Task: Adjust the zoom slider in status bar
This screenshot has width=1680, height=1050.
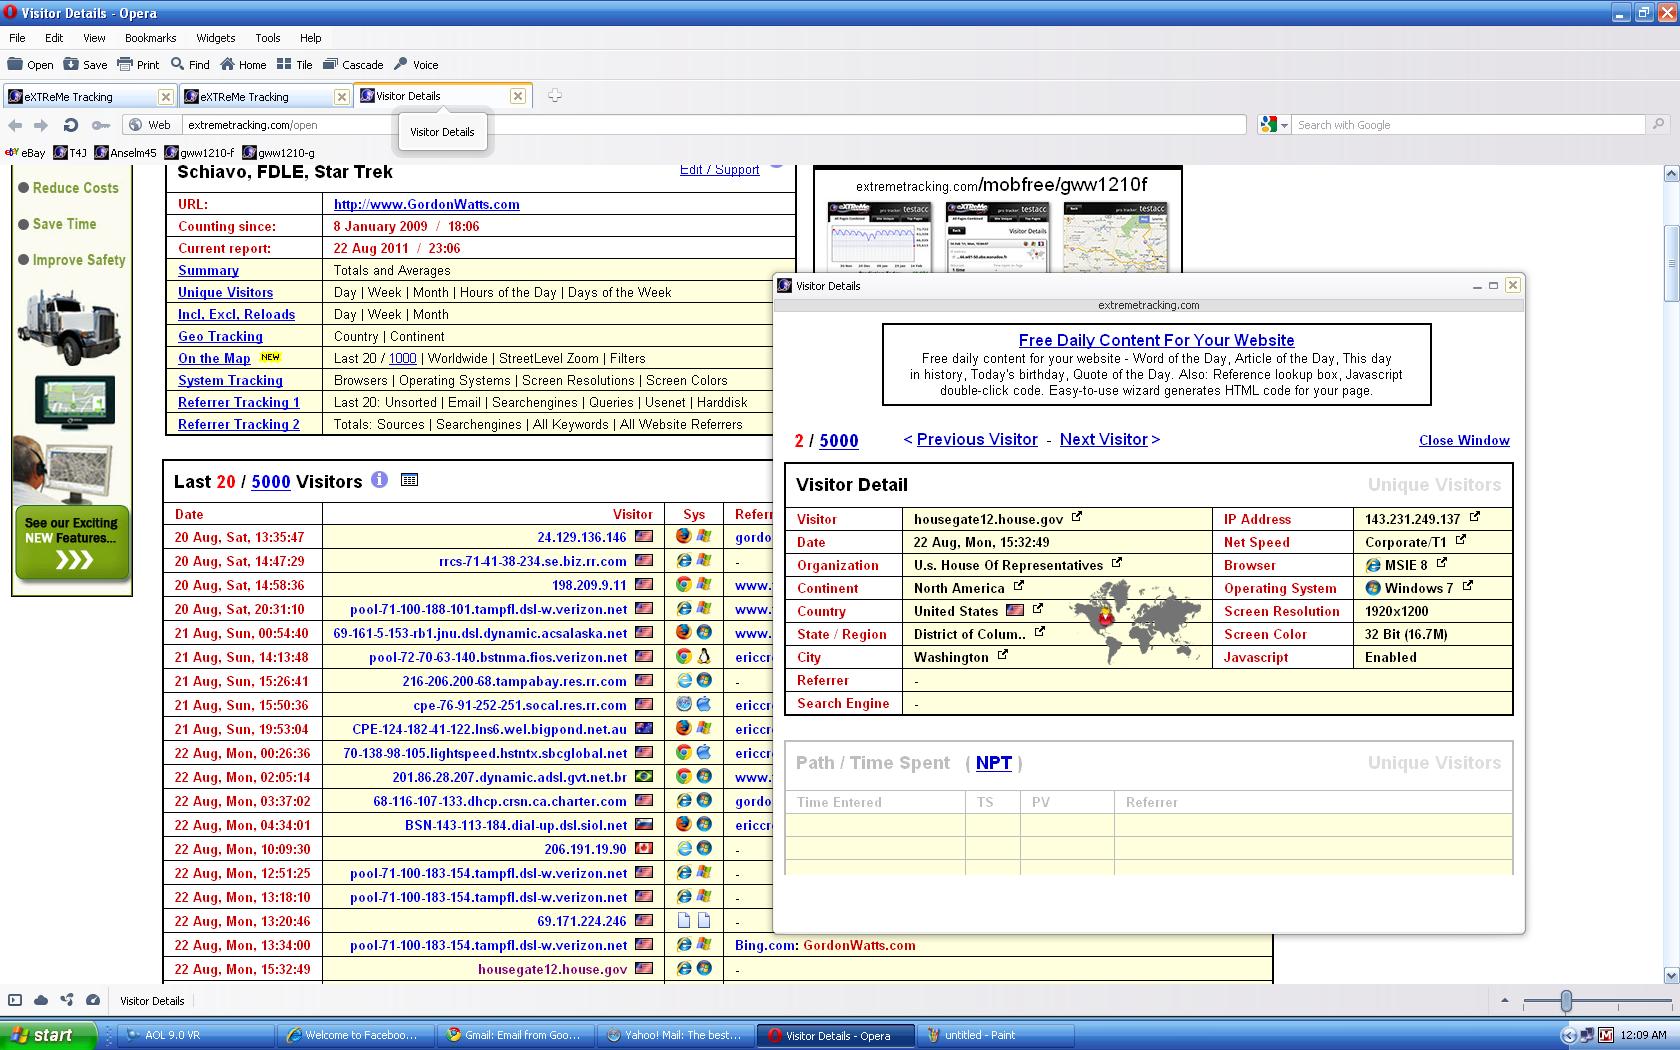Action: pos(1566,1000)
